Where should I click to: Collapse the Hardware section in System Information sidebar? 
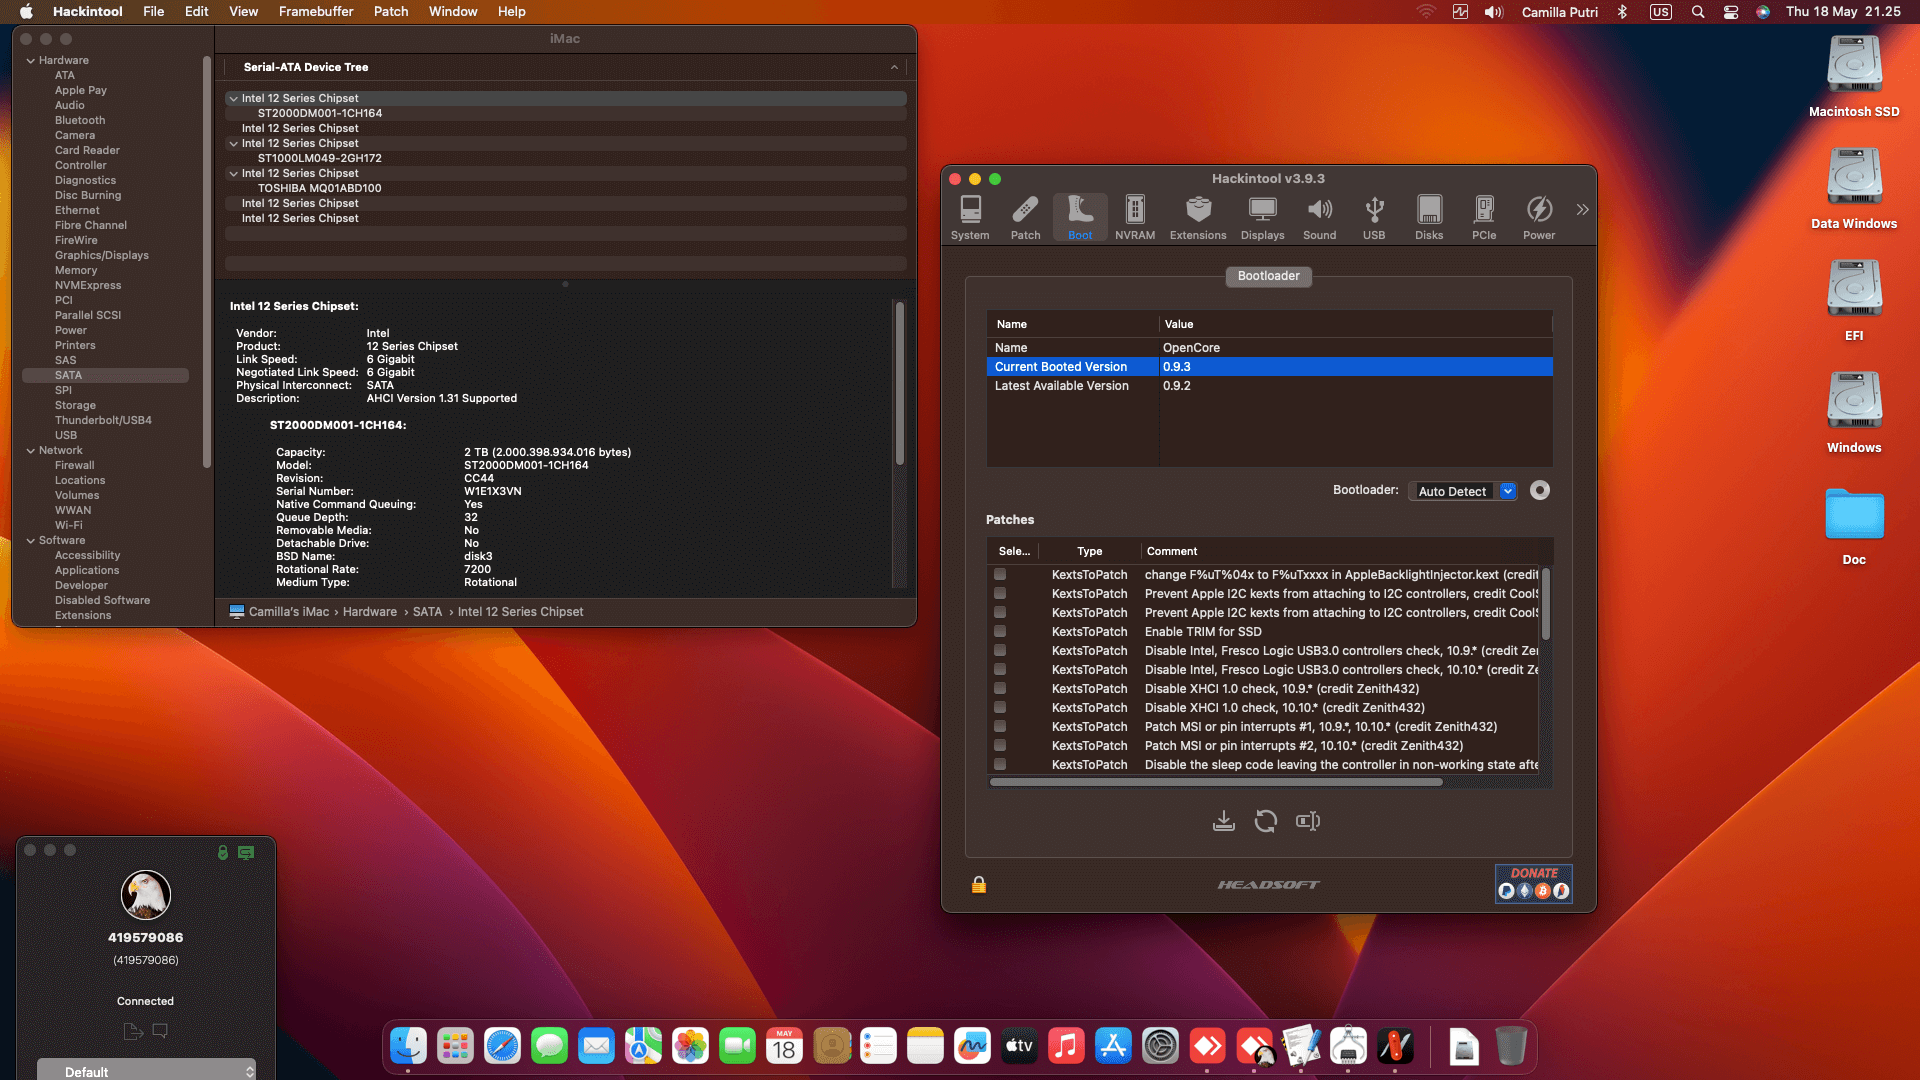point(30,61)
